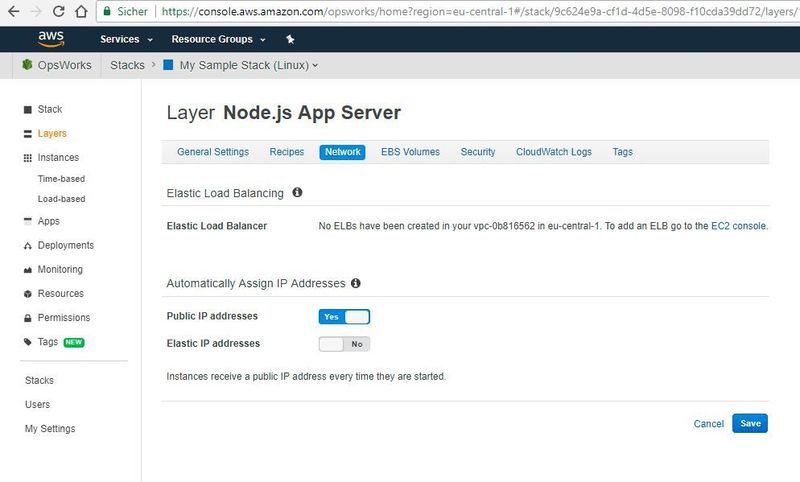Image resolution: width=800 pixels, height=482 pixels.
Task: Click the AWS logo
Action: point(51,39)
